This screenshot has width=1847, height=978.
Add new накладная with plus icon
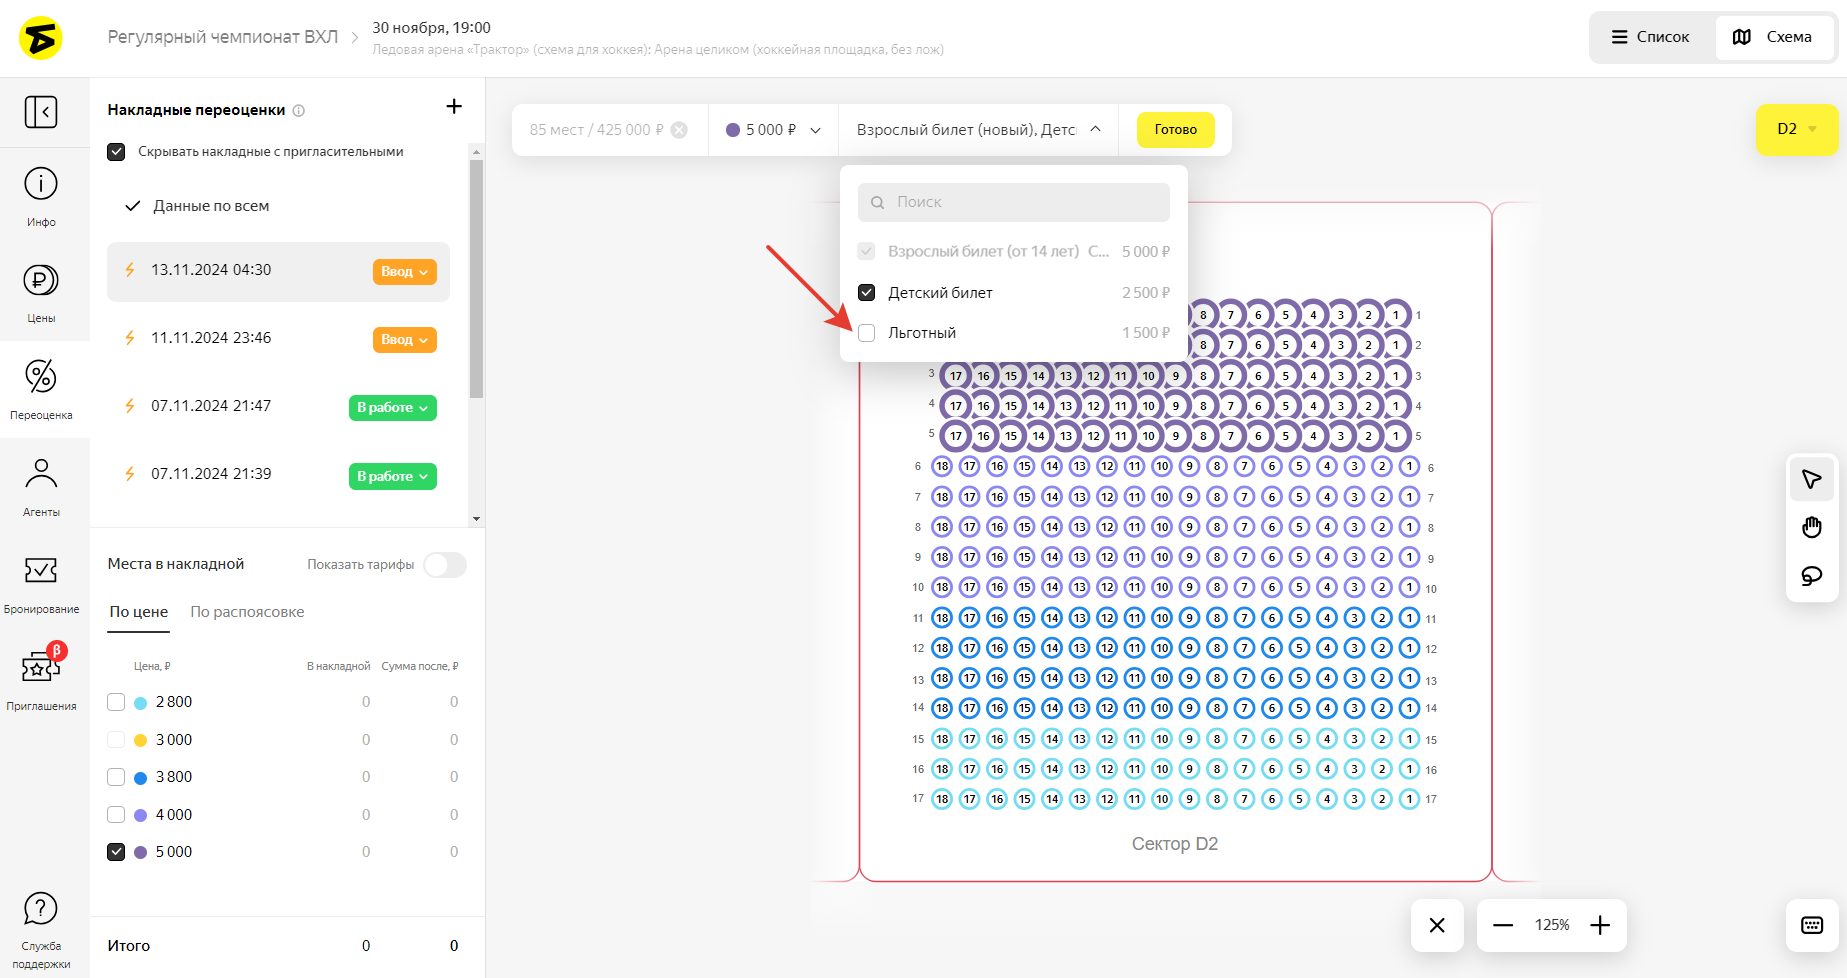point(454,107)
